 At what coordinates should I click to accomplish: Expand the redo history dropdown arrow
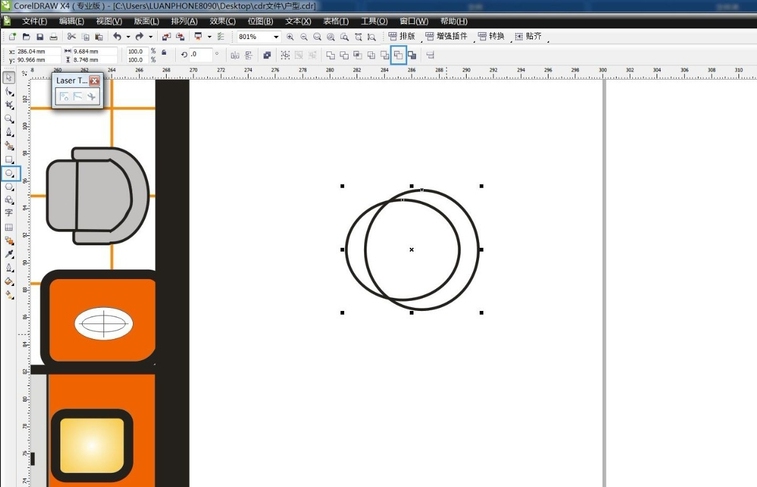(151, 37)
